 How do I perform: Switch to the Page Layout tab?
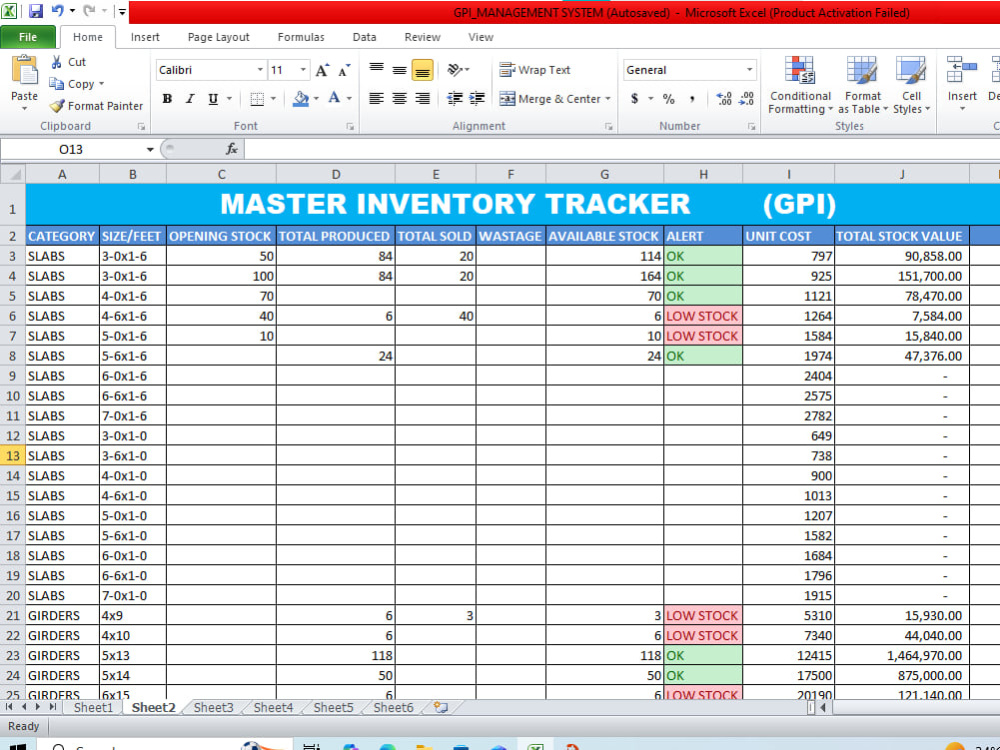click(x=218, y=37)
